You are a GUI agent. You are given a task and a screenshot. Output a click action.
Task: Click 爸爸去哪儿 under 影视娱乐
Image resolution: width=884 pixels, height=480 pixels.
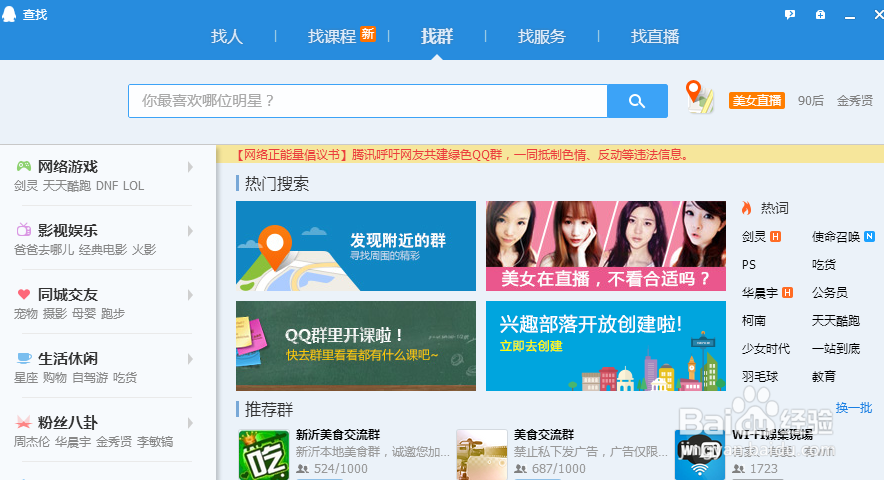click(43, 249)
